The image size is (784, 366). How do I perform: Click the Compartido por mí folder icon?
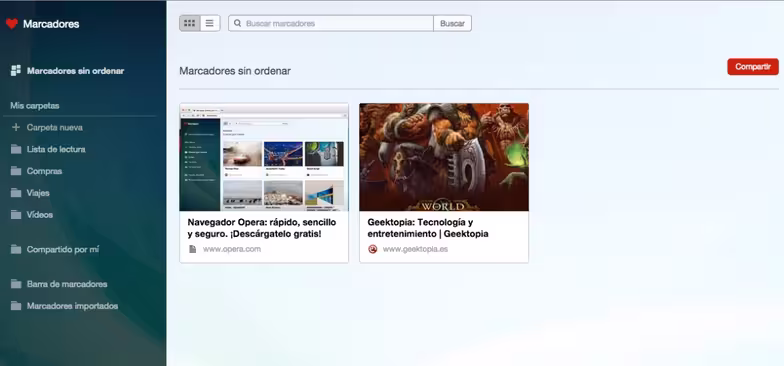pos(16,249)
